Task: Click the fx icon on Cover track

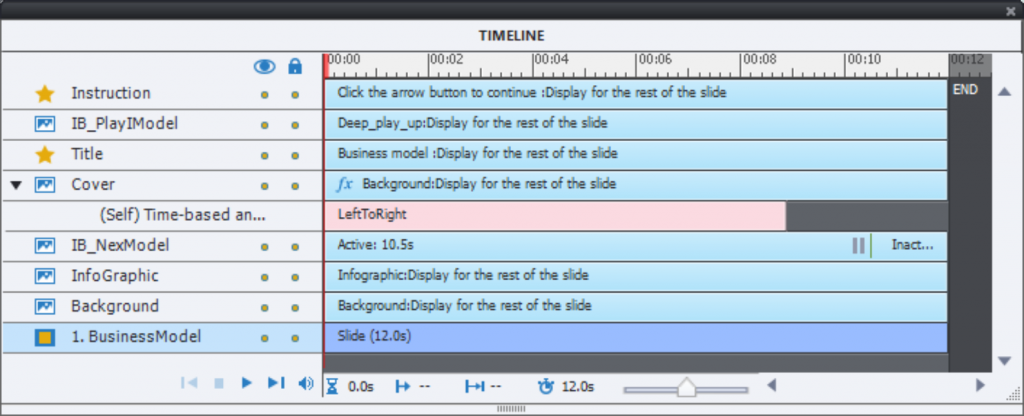Action: click(346, 185)
